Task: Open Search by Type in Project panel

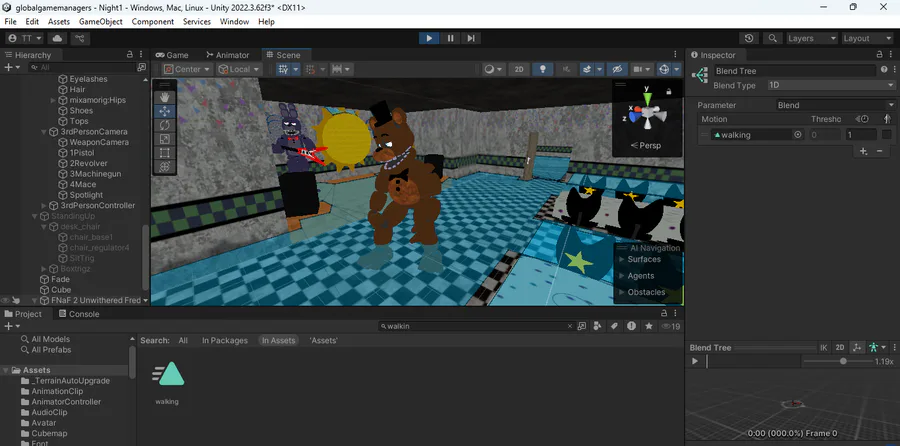Action: [x=598, y=326]
